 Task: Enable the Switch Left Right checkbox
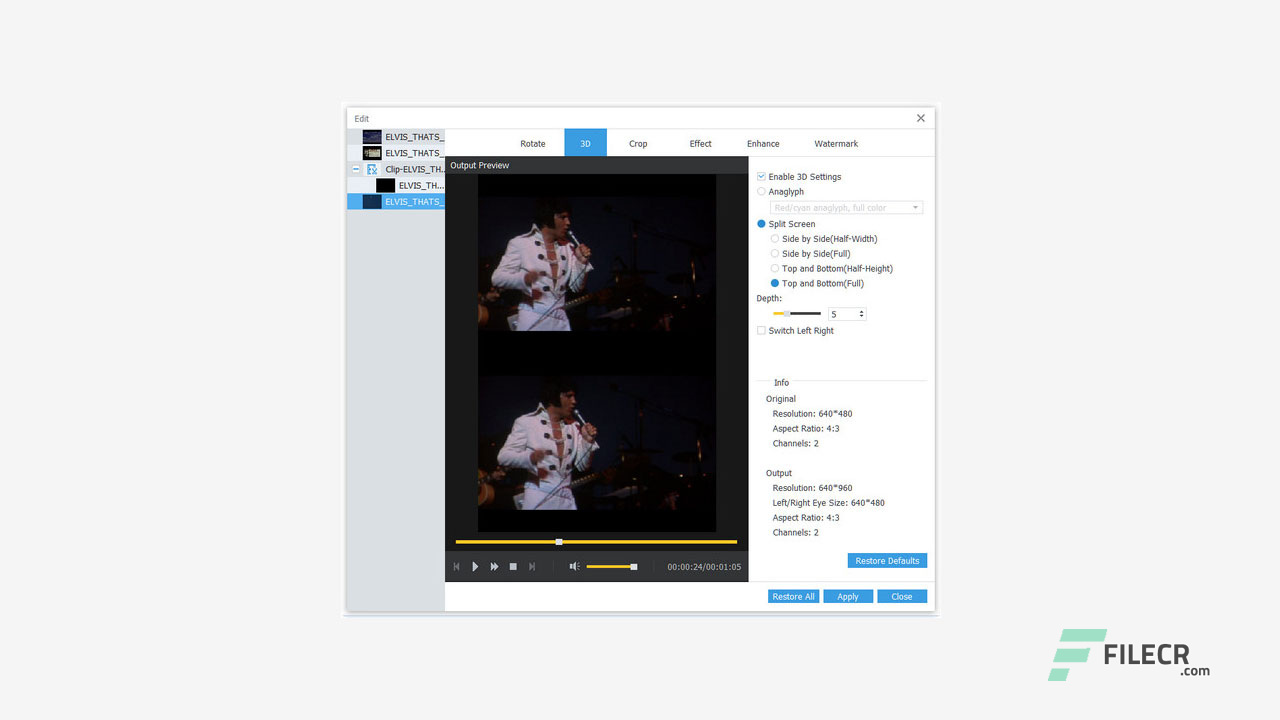pos(762,330)
